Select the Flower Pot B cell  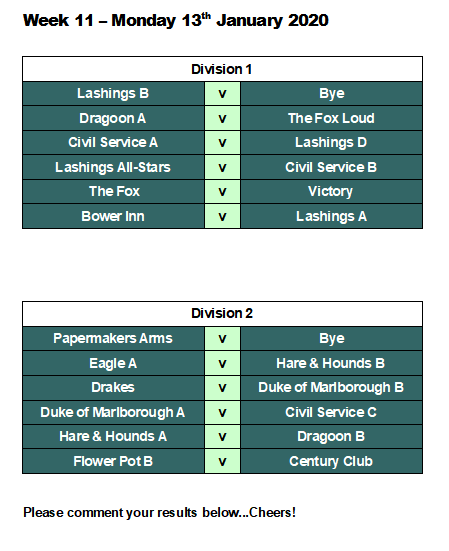[113, 461]
